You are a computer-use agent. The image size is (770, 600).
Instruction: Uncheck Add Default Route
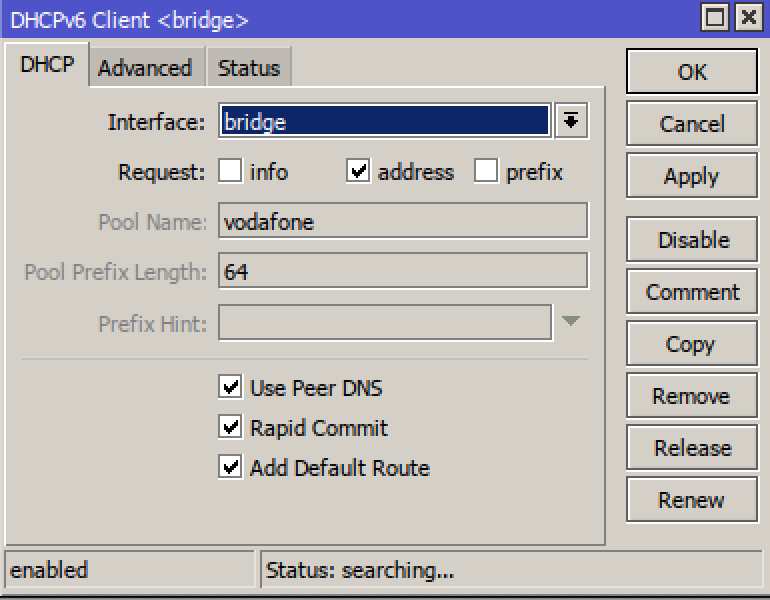point(231,468)
